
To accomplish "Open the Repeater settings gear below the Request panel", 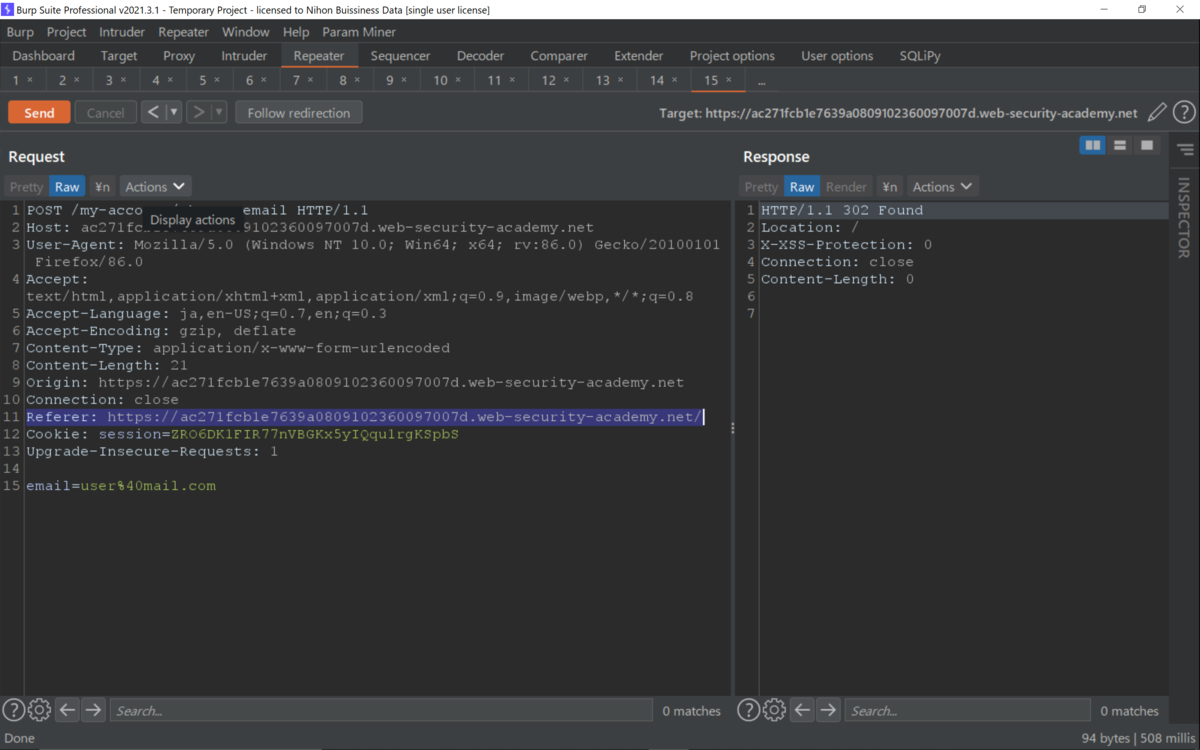I will pyautogui.click(x=39, y=709).
